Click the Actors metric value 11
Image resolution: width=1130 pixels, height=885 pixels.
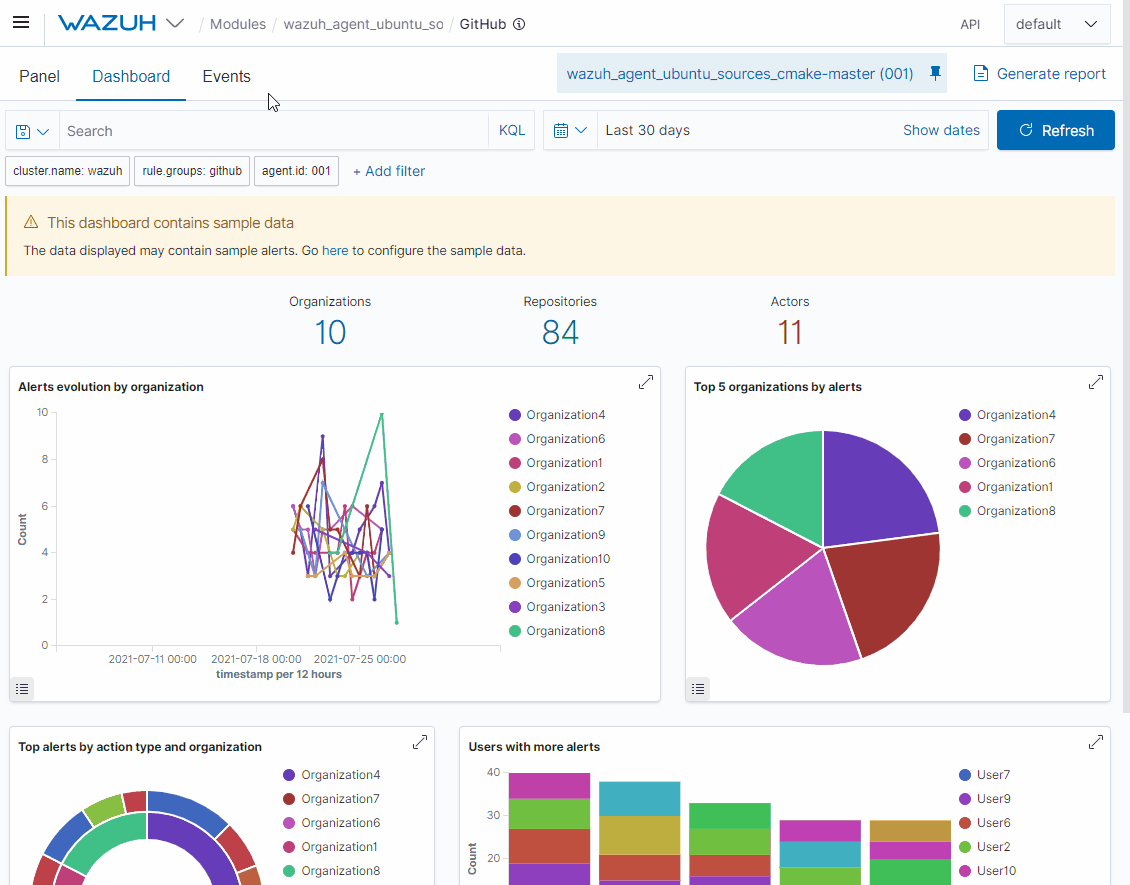point(790,332)
